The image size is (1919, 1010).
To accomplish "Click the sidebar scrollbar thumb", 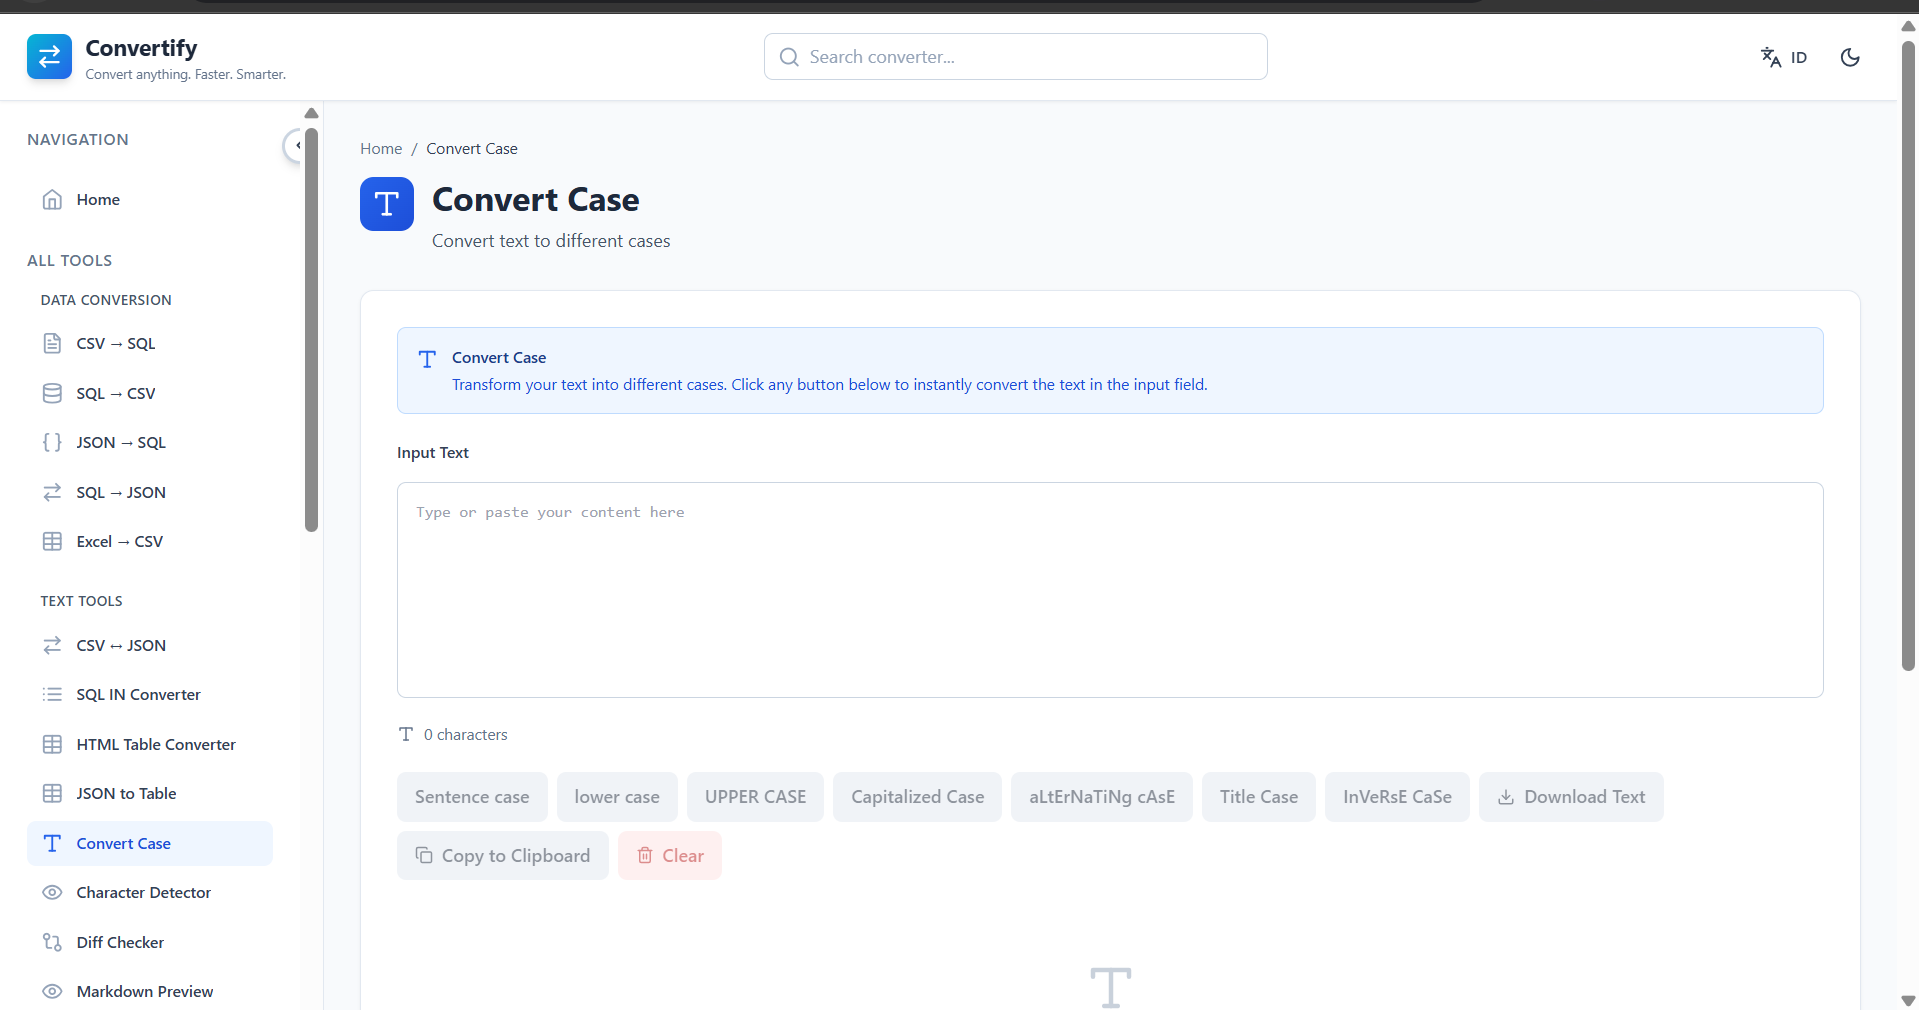I will [311, 330].
